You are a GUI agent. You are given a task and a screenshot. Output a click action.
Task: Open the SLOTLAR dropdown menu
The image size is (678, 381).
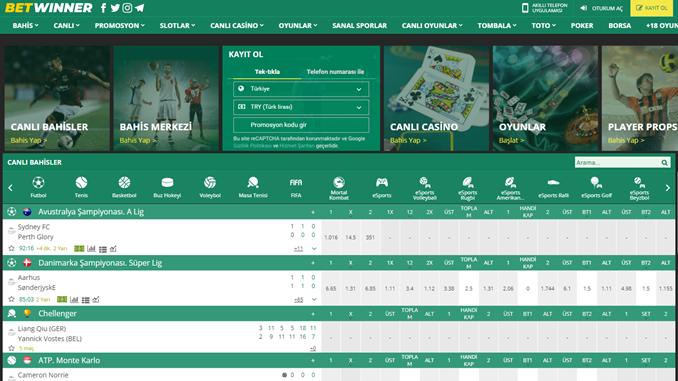(177, 26)
